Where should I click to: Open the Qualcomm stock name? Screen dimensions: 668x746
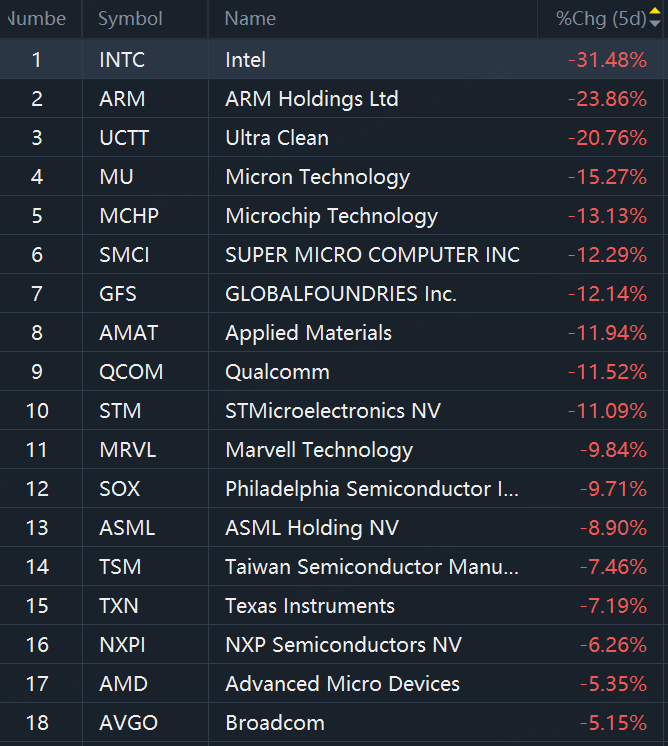pyautogui.click(x=277, y=372)
